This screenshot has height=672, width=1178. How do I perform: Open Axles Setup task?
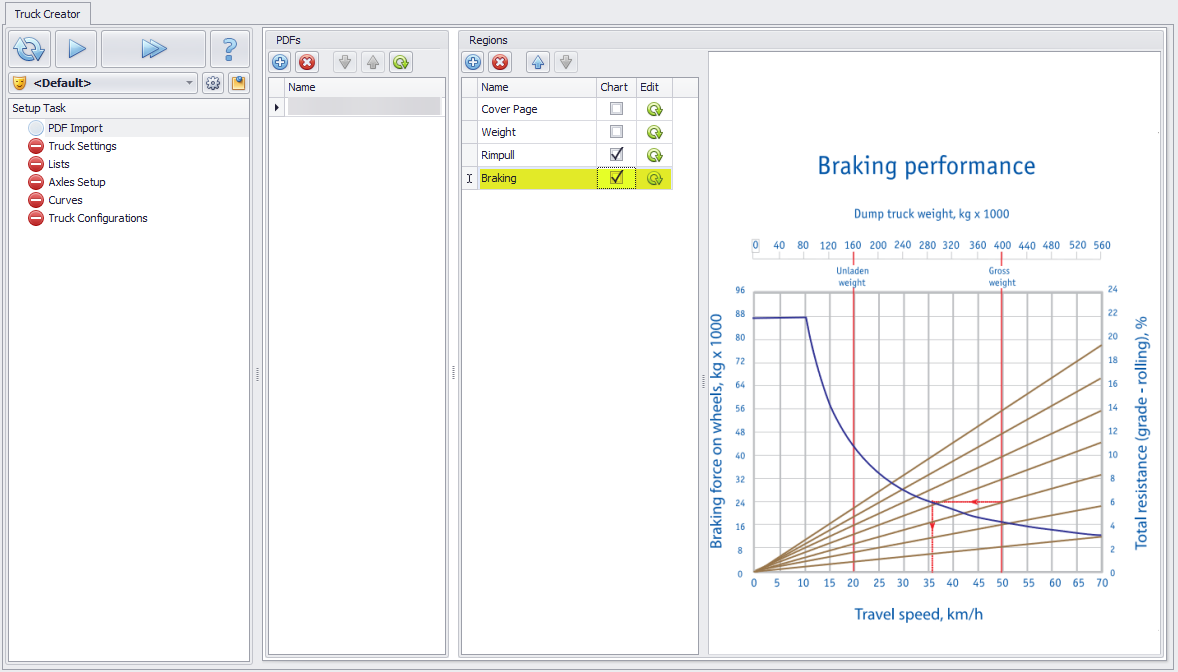tap(76, 182)
